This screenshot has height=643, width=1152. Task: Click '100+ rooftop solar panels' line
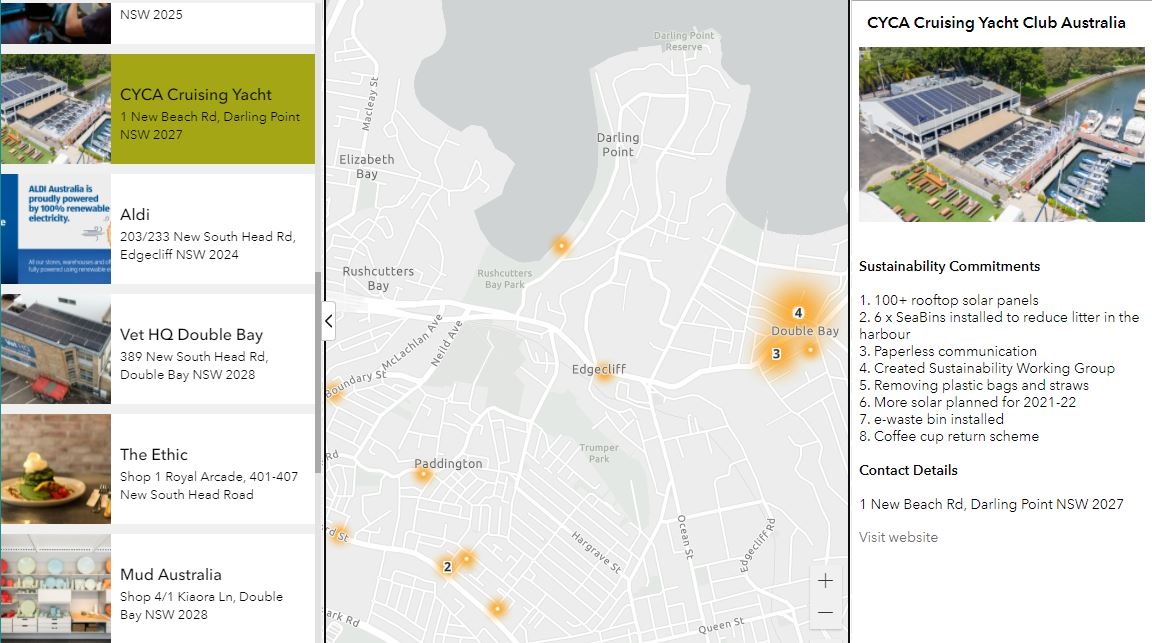[948, 300]
